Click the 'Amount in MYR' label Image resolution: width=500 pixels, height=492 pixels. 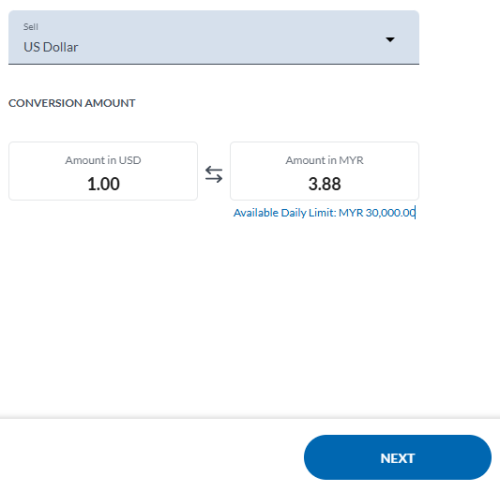point(325,160)
